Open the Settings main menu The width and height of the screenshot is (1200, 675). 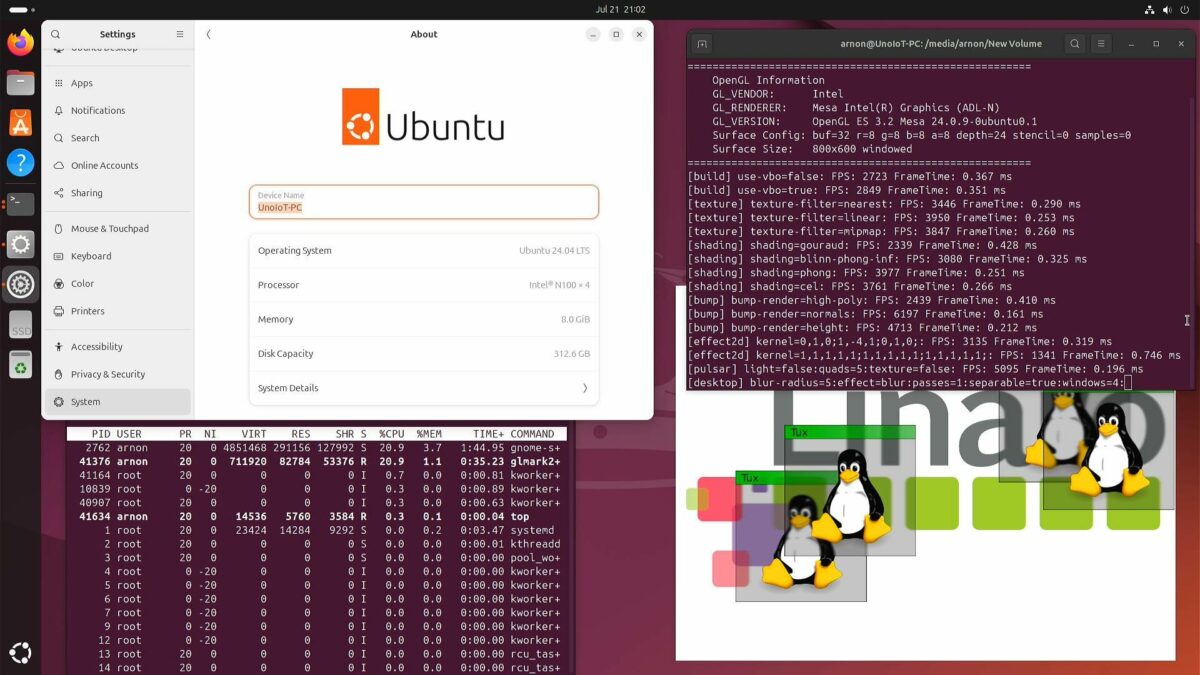[180, 34]
